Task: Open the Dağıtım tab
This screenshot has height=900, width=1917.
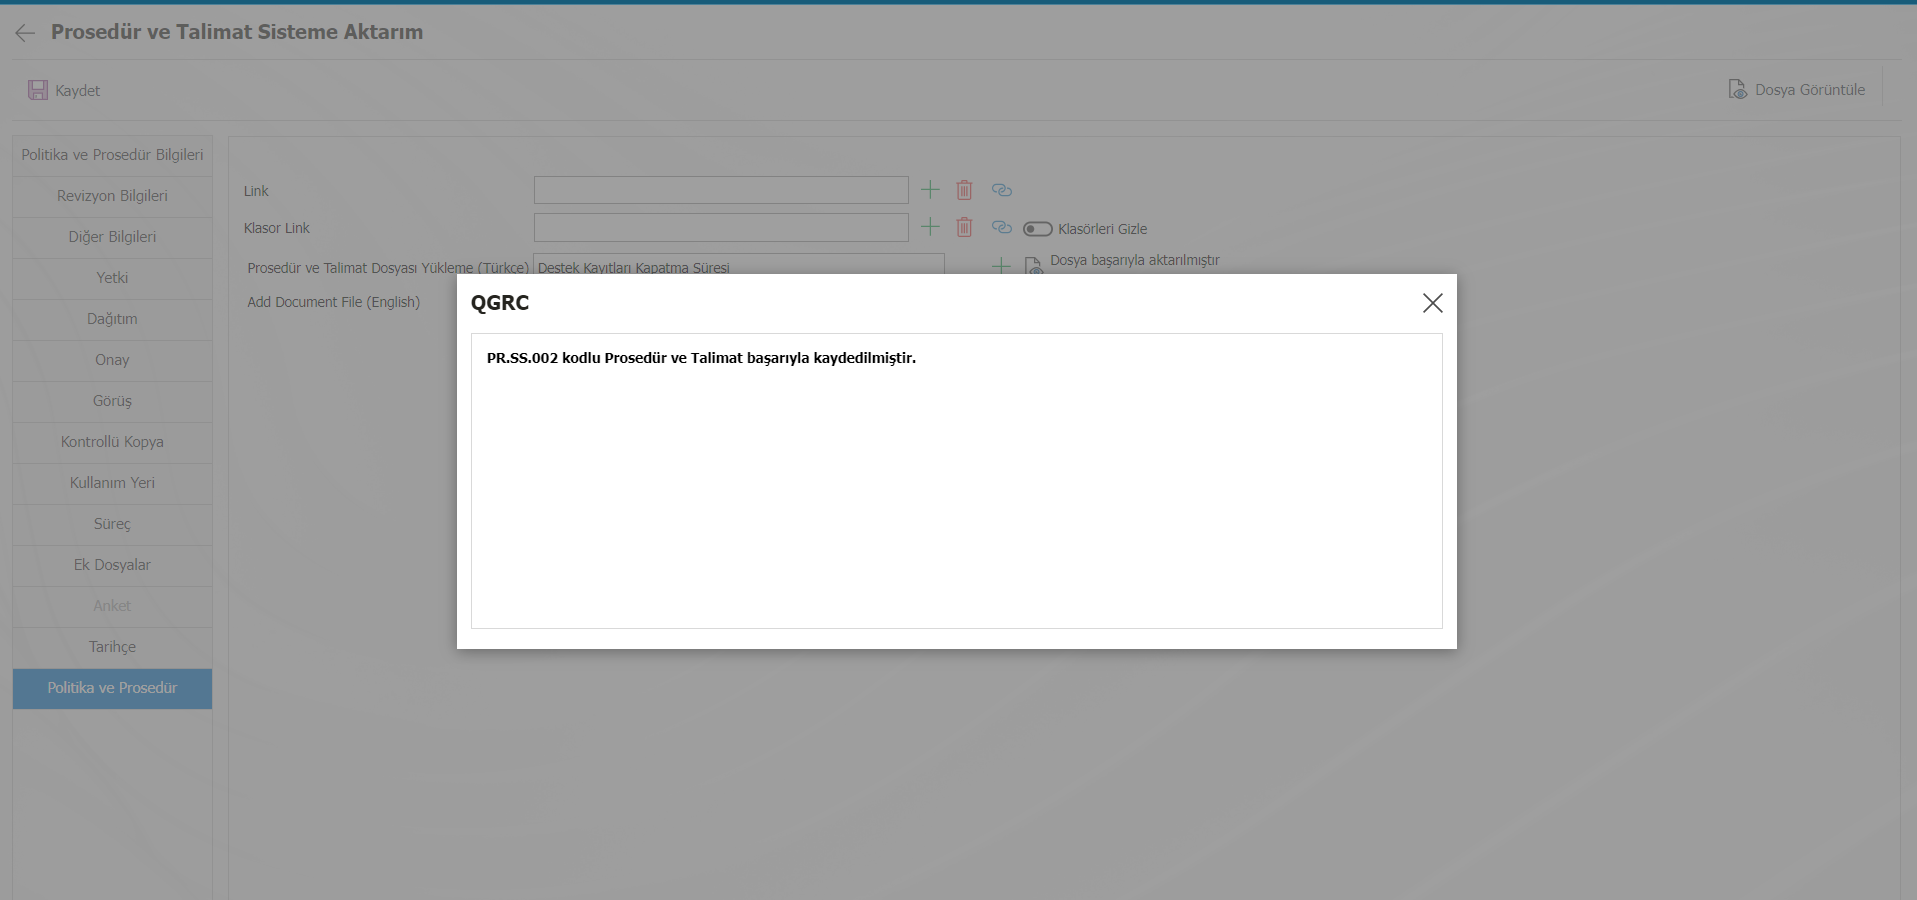Action: pyautogui.click(x=112, y=319)
